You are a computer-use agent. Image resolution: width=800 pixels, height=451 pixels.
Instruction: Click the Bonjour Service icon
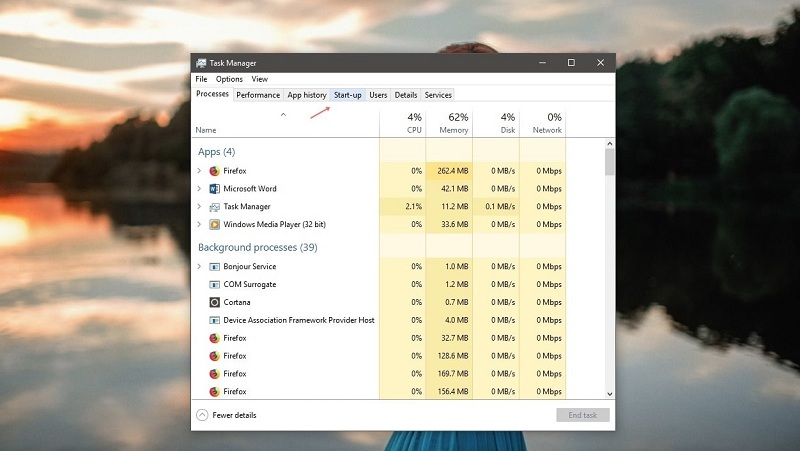214,266
